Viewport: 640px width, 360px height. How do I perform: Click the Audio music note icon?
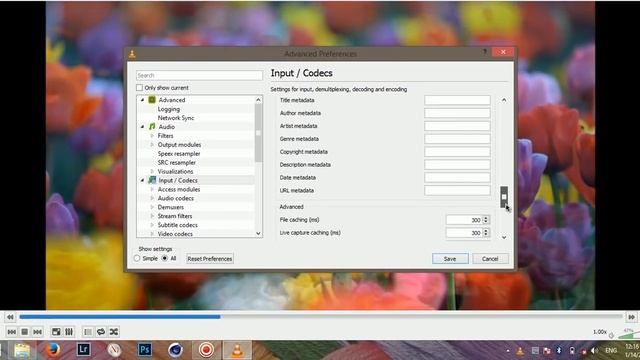pos(152,127)
